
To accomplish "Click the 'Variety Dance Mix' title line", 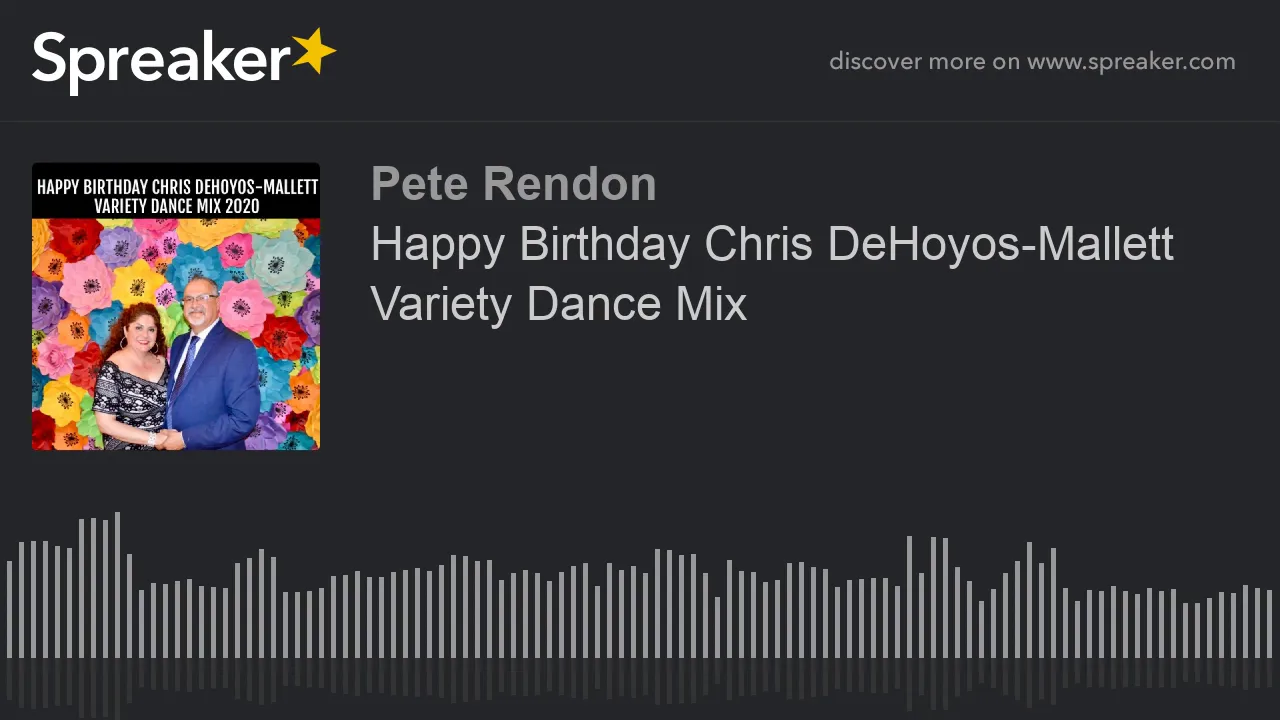I will pyautogui.click(x=559, y=304).
